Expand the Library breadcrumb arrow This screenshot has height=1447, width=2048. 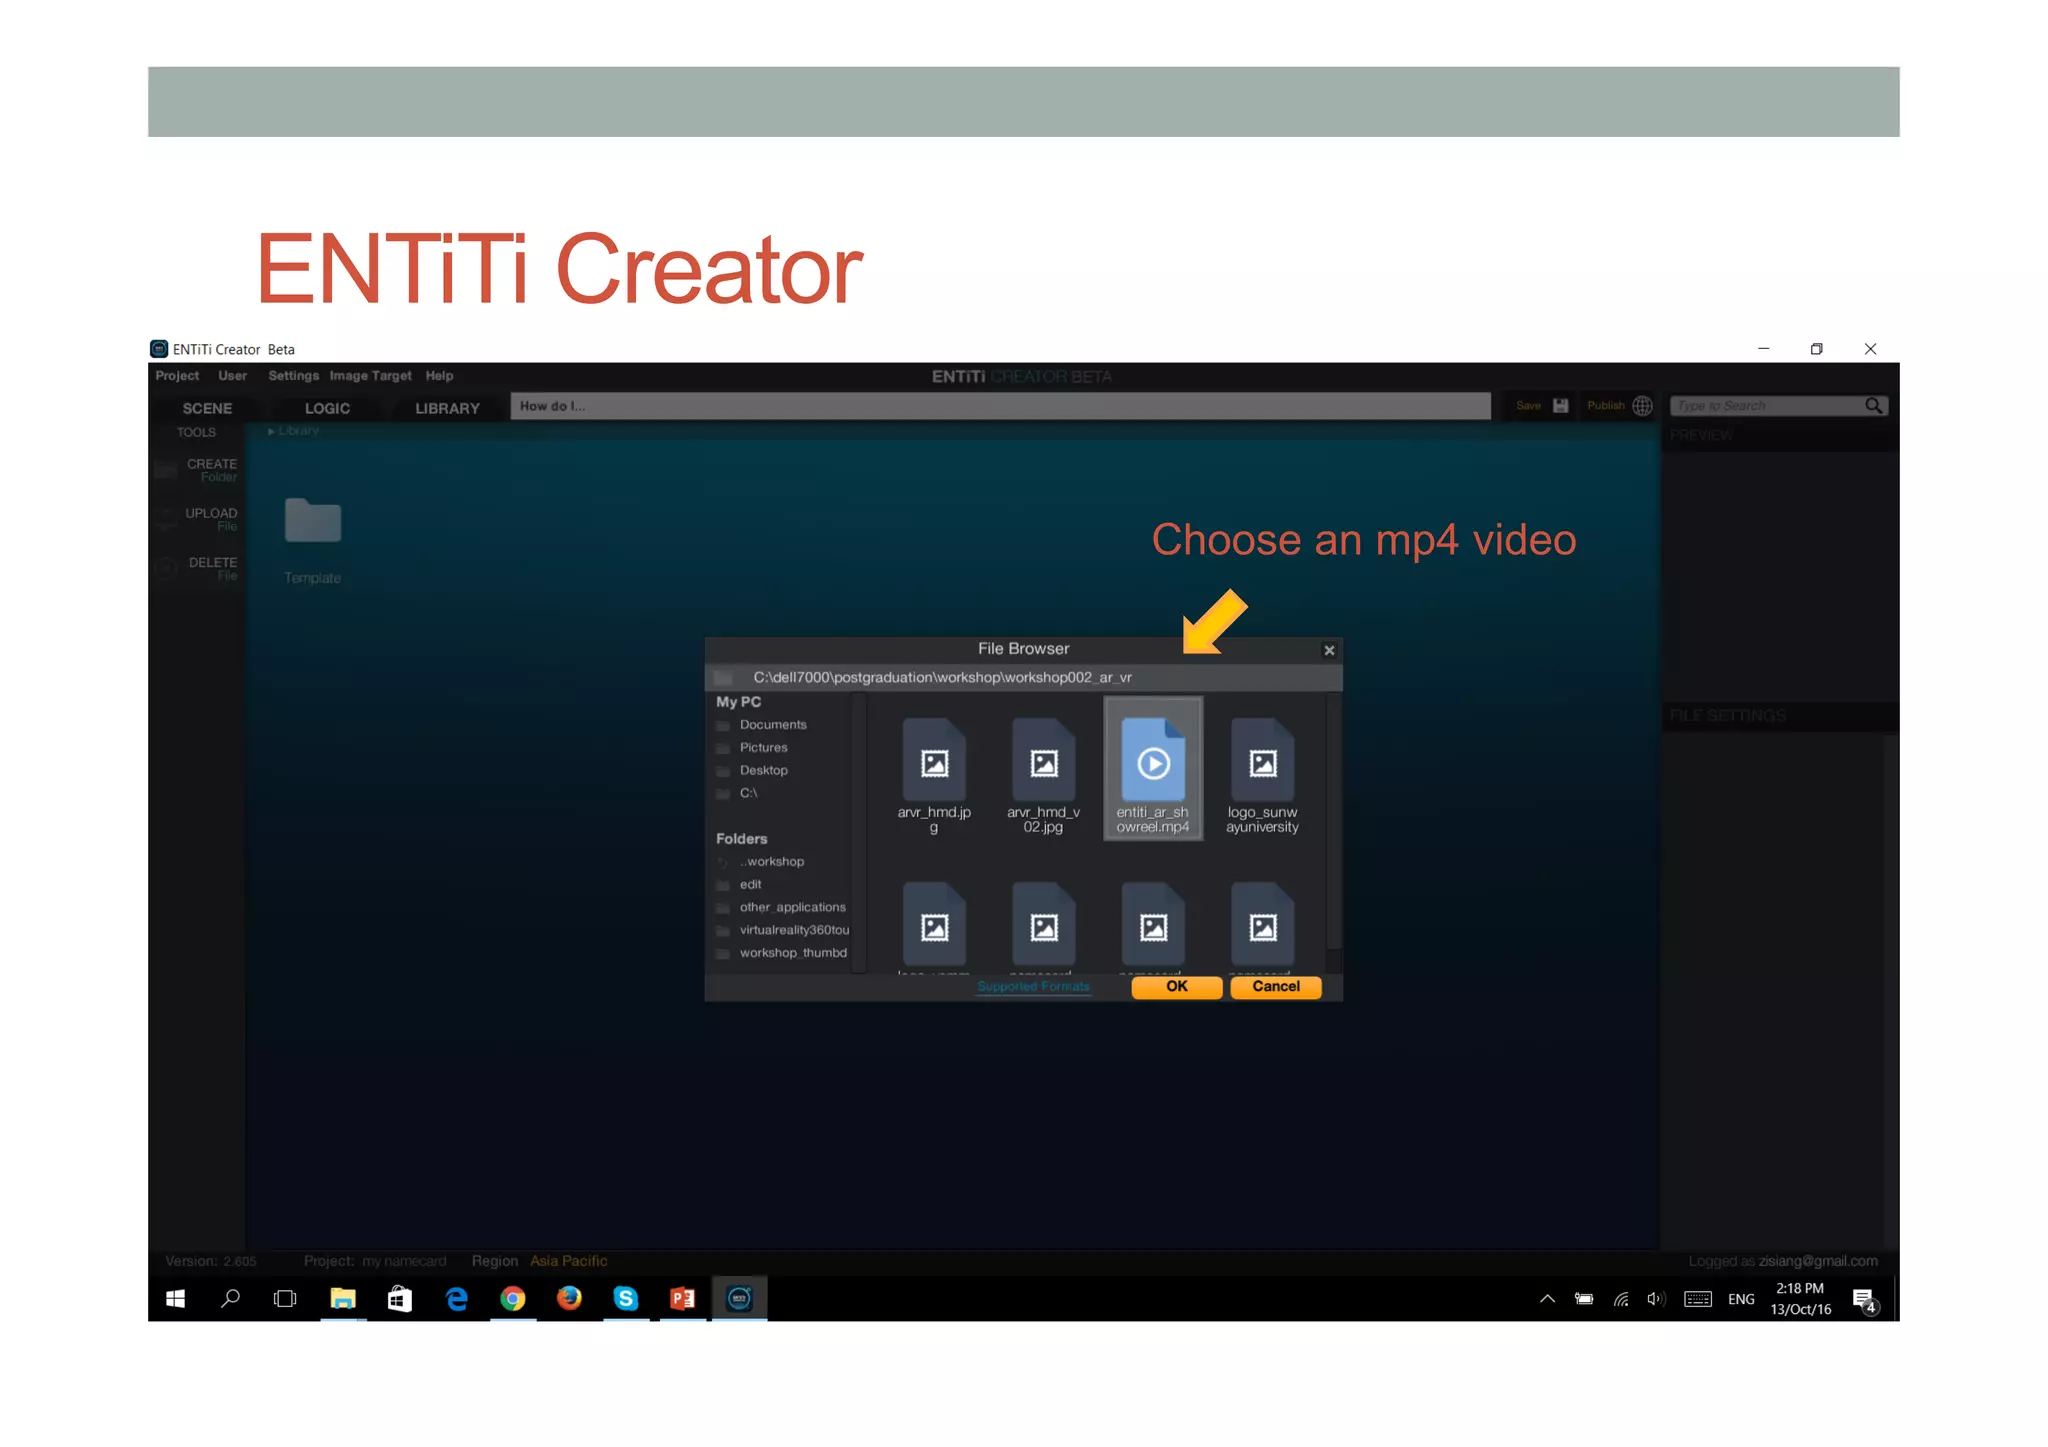[x=271, y=431]
